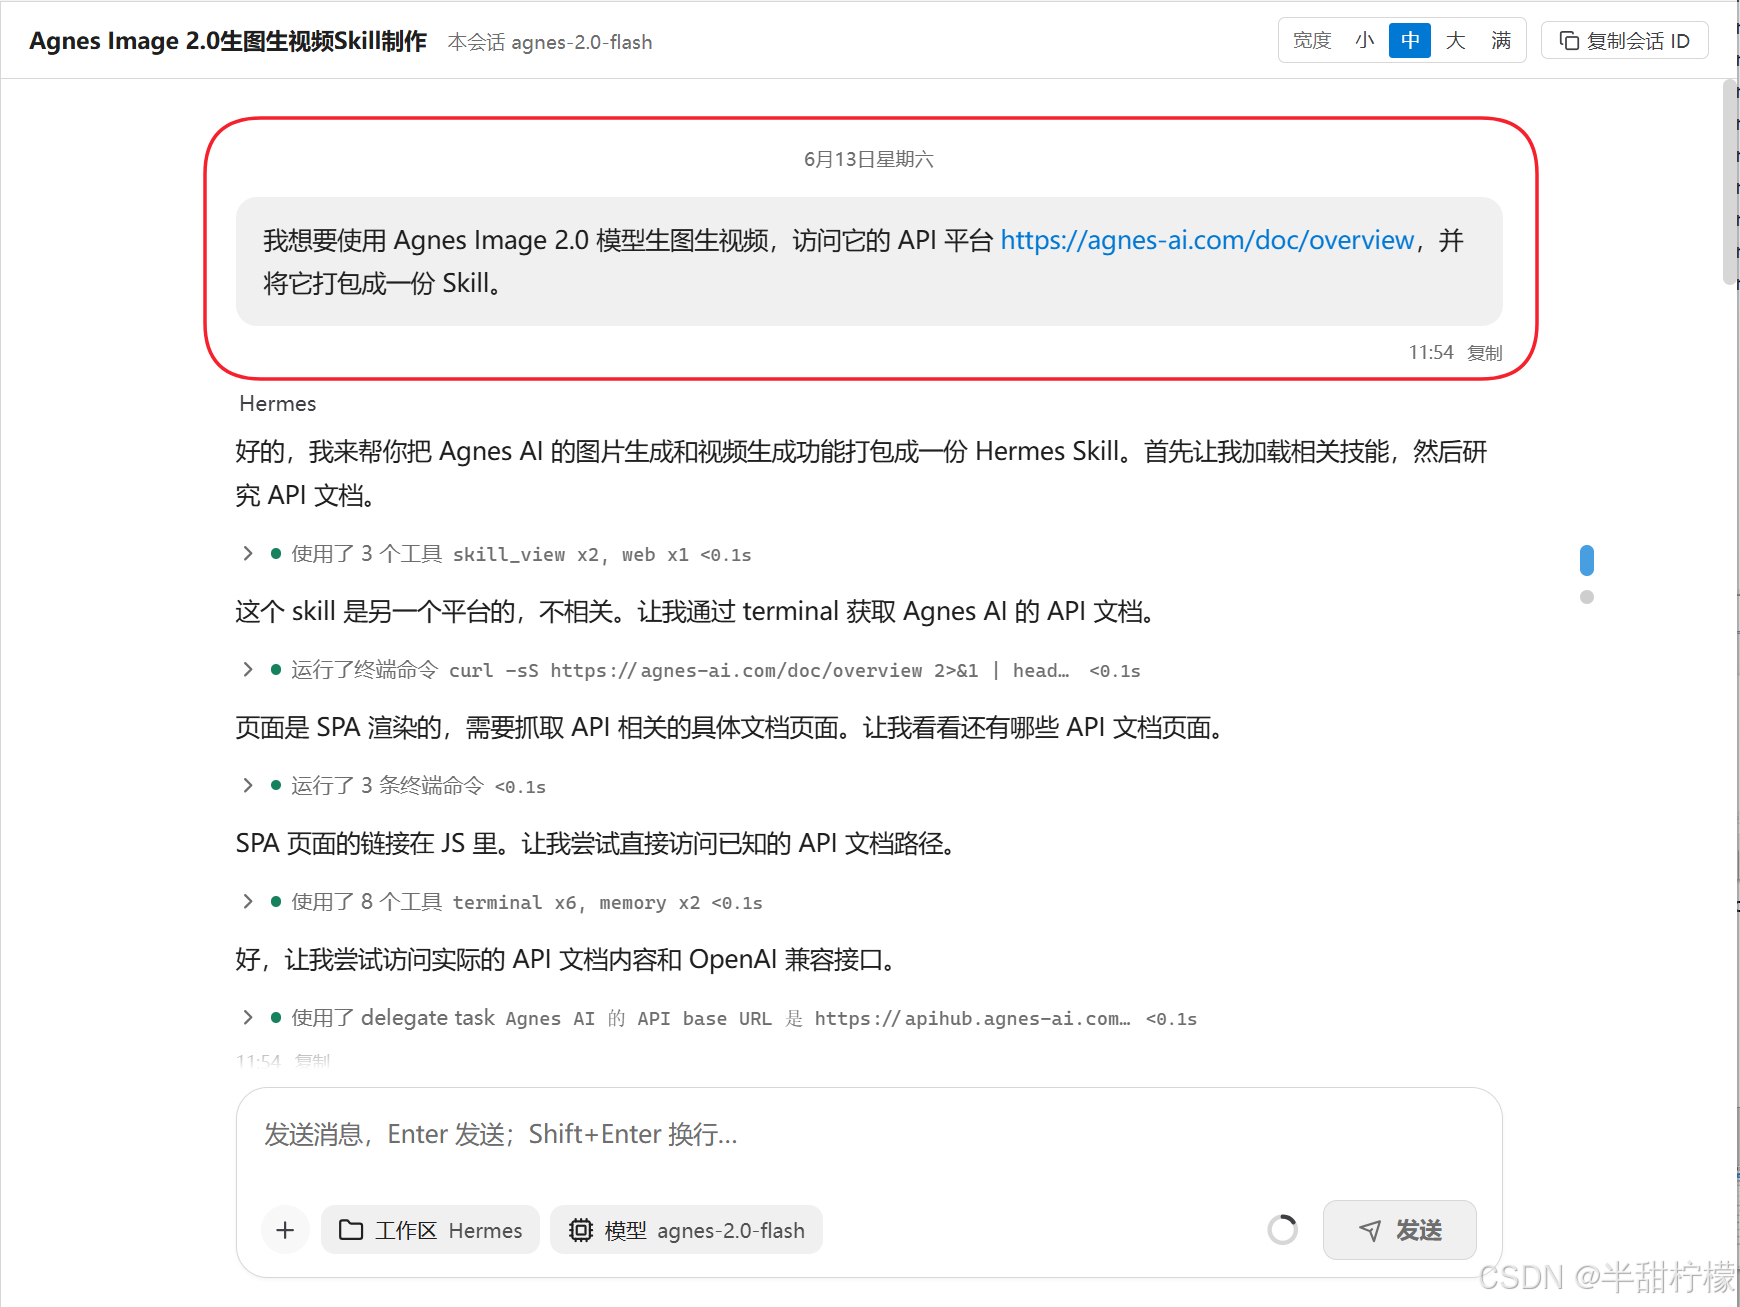Click the gray message navigation dot
This screenshot has width=1740, height=1307.
[x=1587, y=597]
